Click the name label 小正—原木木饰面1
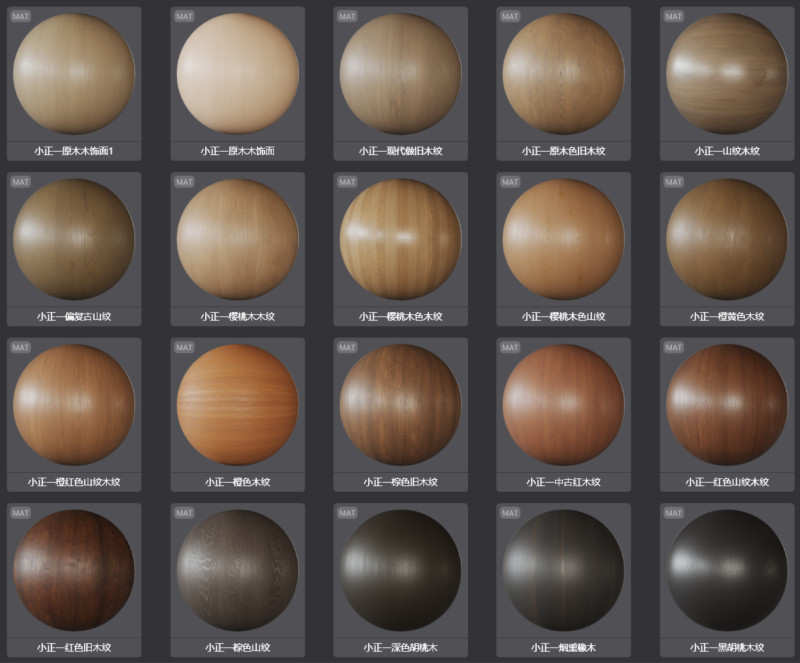Image resolution: width=800 pixels, height=663 pixels. pos(74,151)
